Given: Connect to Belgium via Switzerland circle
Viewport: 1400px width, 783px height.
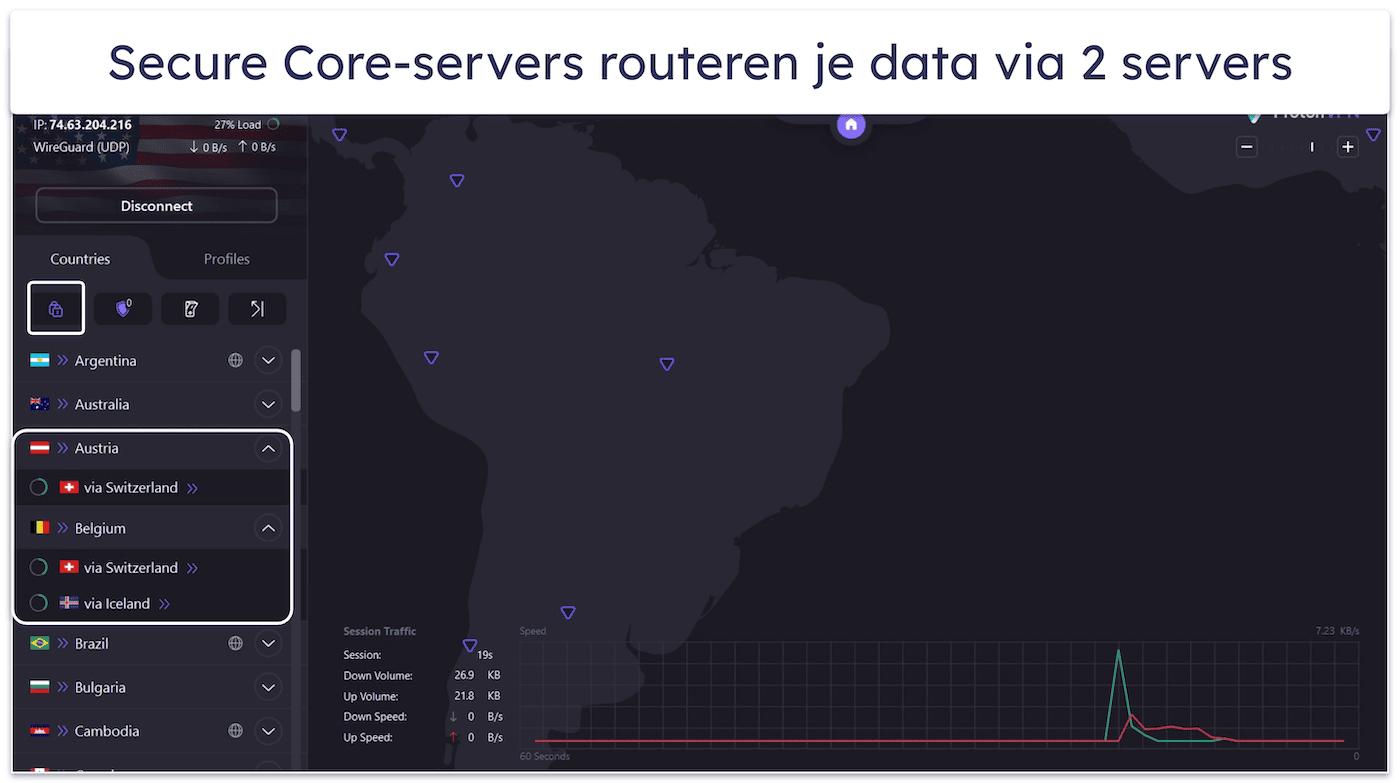Looking at the screenshot, I should click(38, 567).
